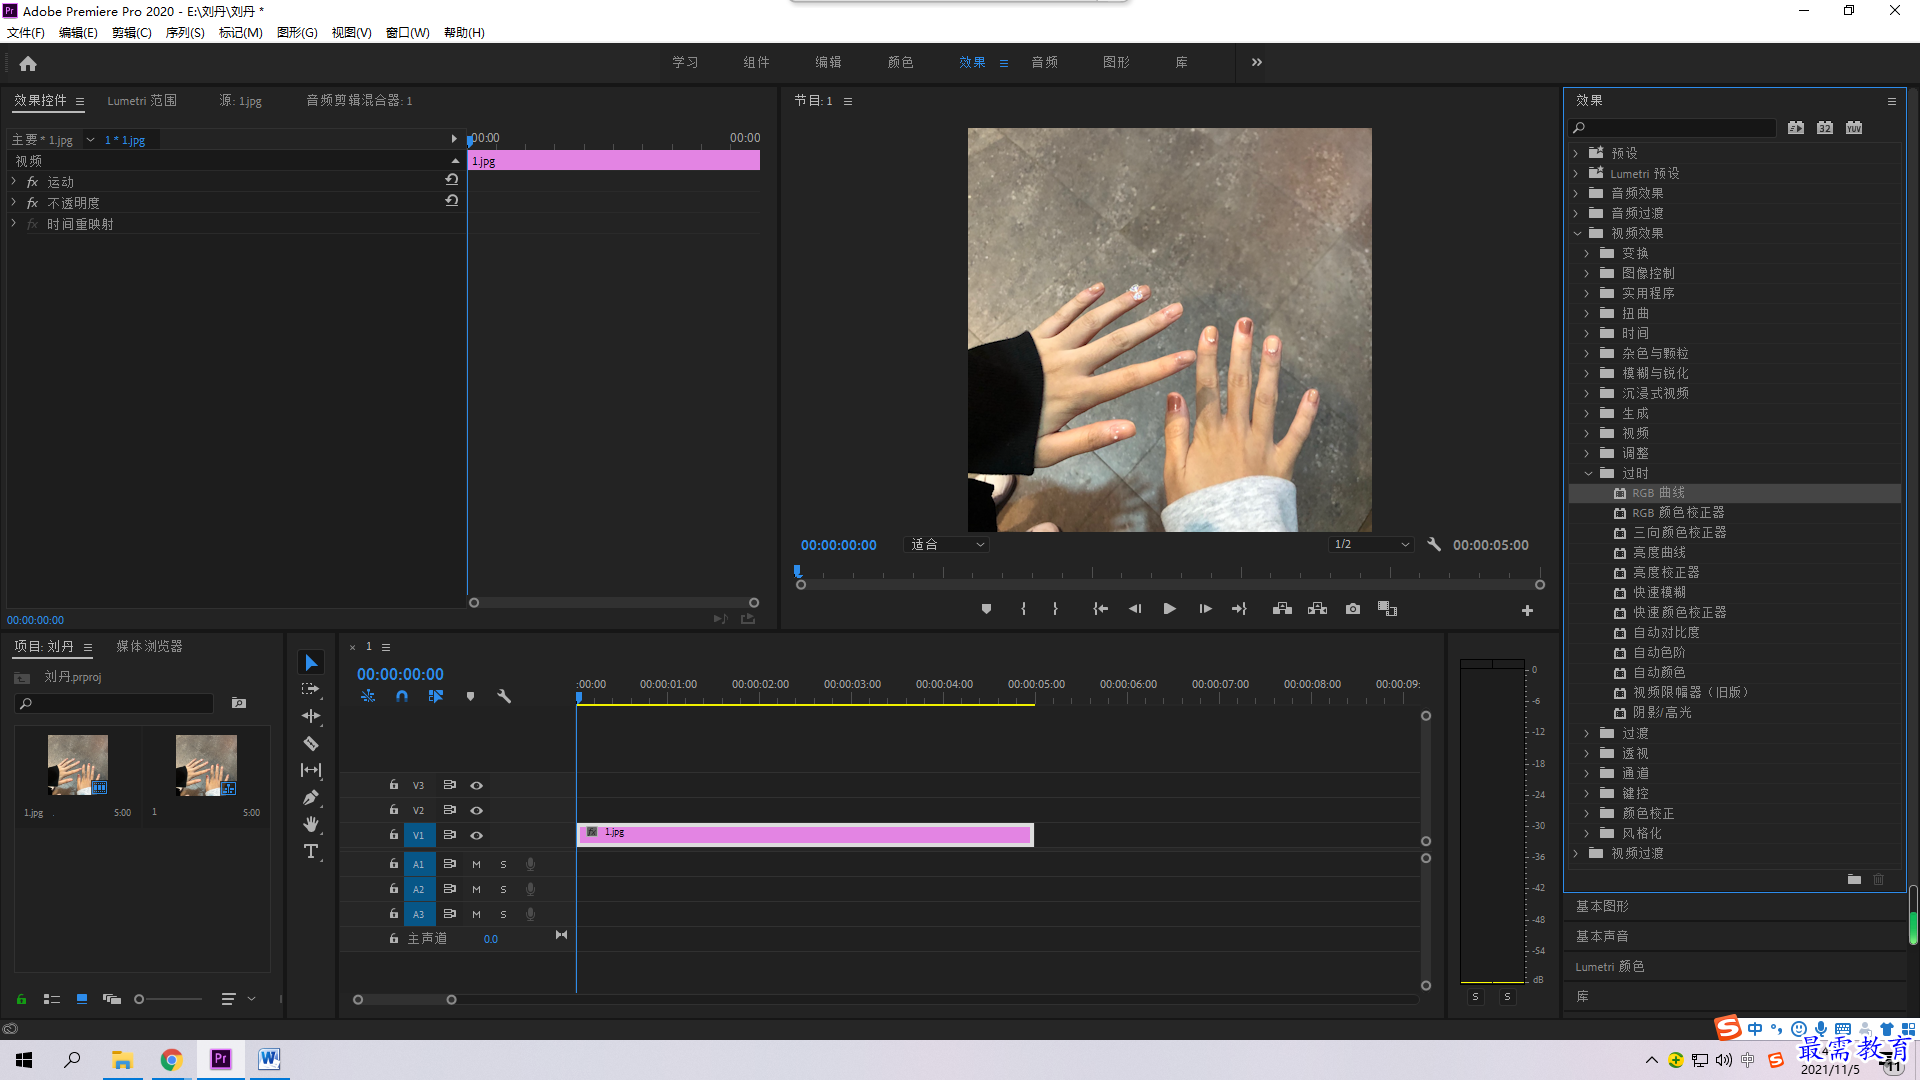
Task: Open the Lumetri 范围 tab
Action: tap(142, 101)
